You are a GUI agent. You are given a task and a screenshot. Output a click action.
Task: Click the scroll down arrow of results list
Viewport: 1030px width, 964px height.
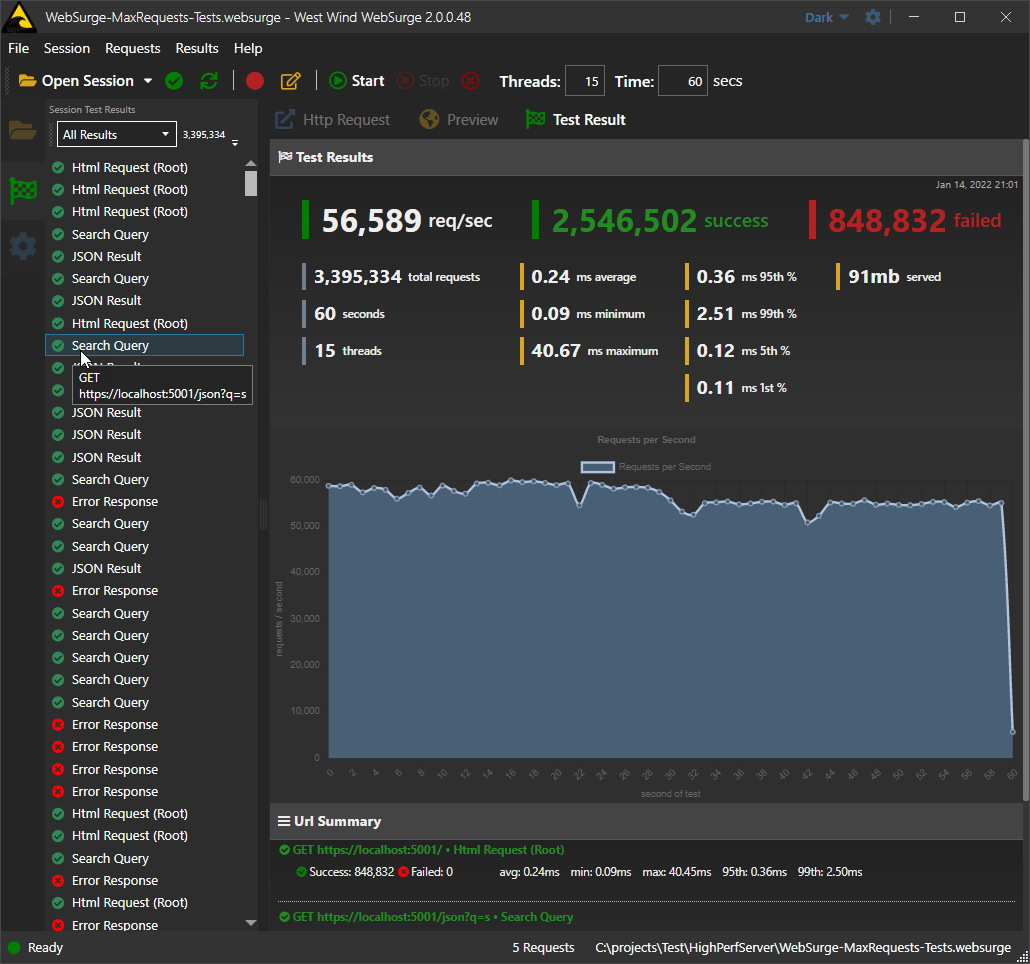click(251, 923)
